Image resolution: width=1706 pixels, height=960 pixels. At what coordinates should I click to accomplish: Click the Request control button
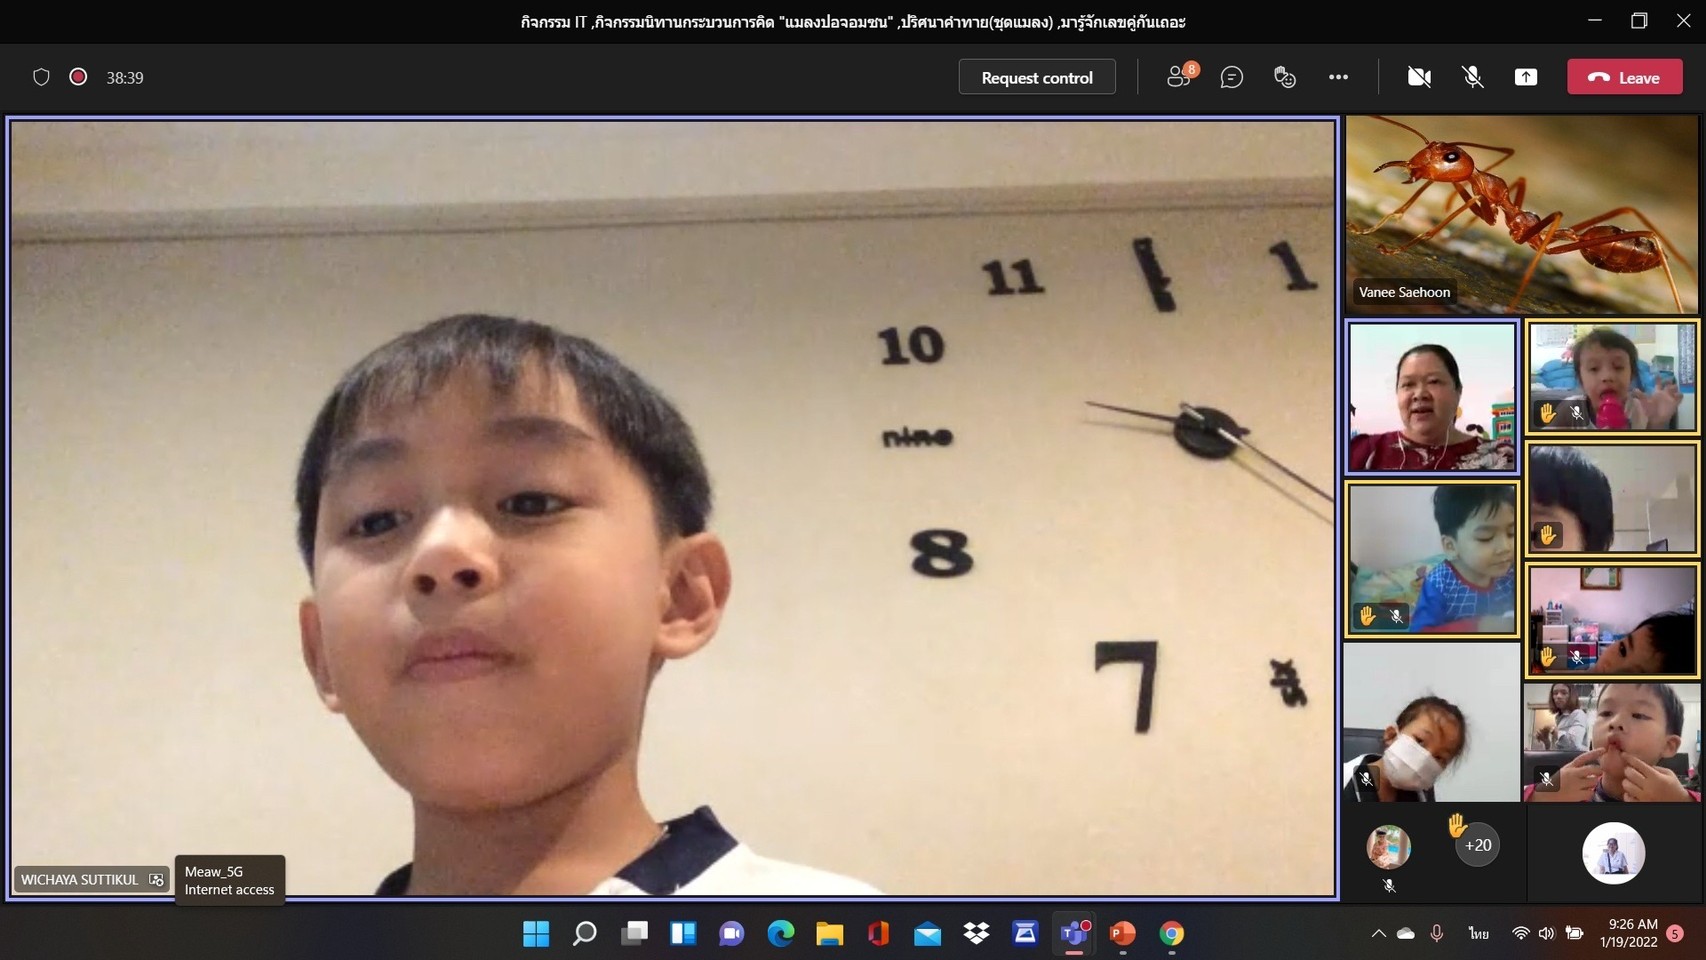1036,77
